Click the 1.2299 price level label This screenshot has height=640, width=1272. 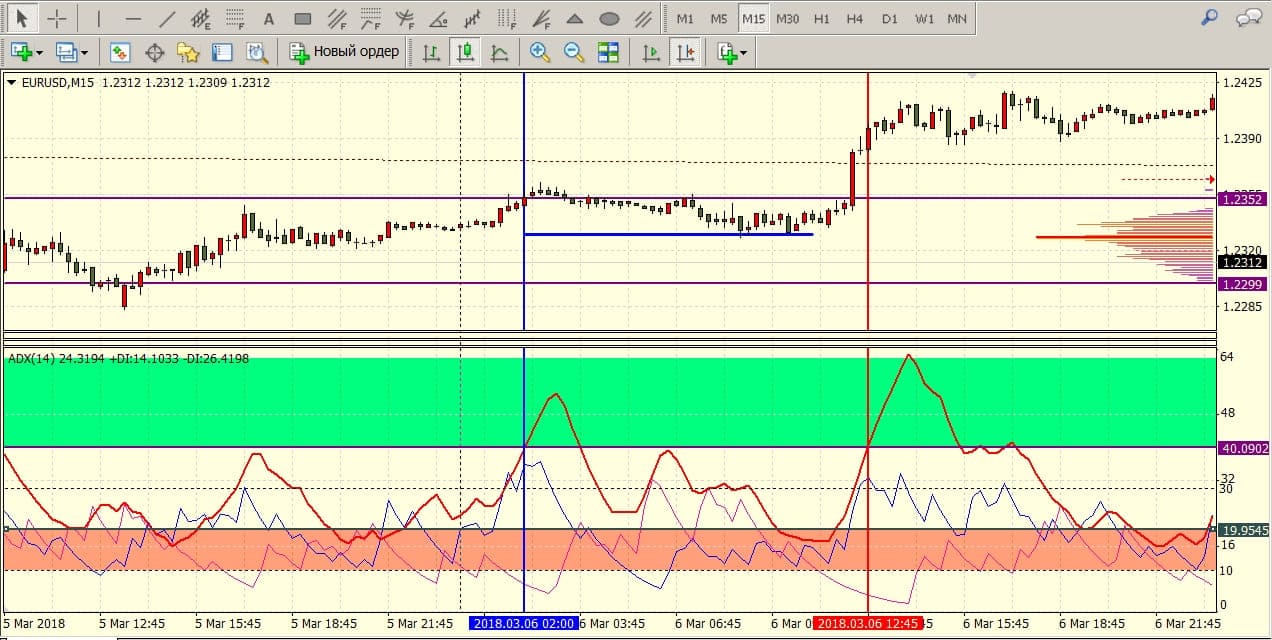pyautogui.click(x=1242, y=284)
